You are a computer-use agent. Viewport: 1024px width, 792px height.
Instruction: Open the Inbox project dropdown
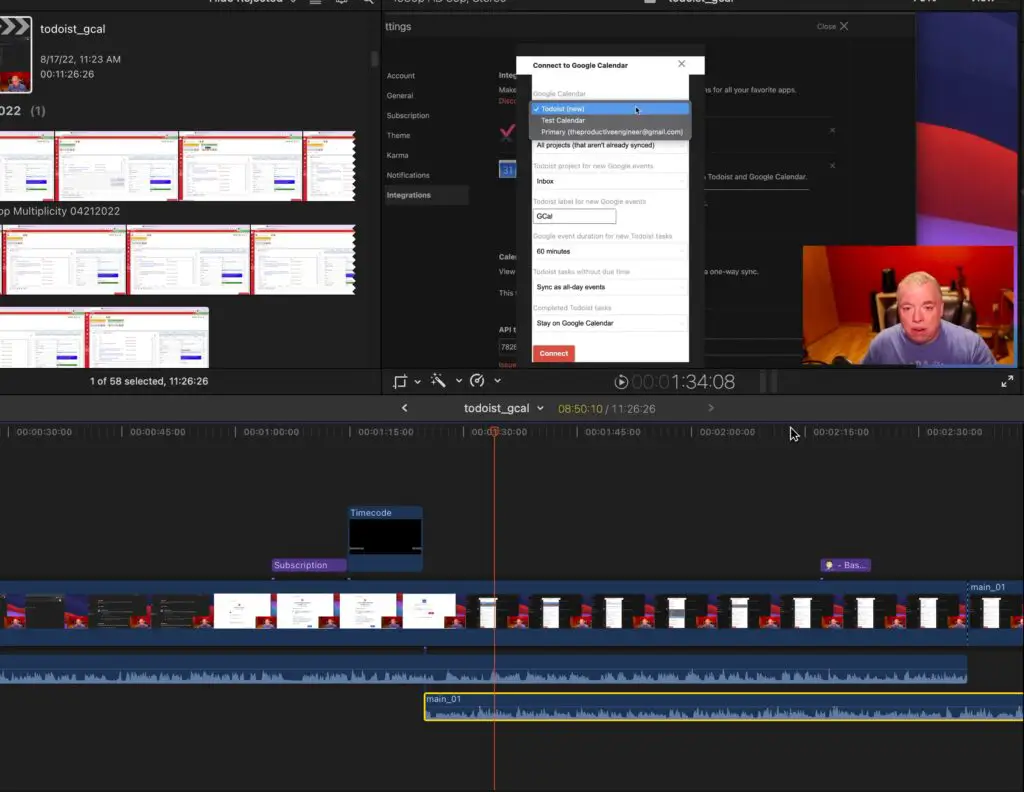click(610, 182)
